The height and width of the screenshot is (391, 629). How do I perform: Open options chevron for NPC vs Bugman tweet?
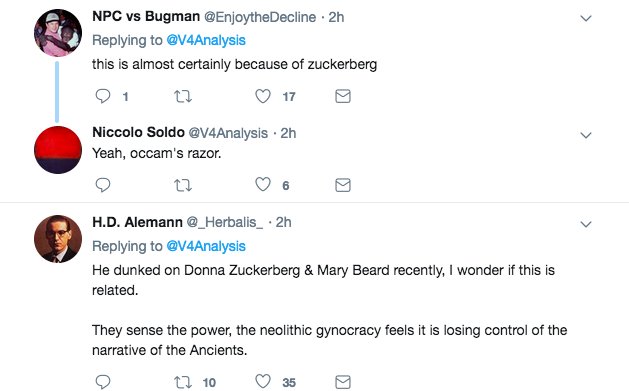click(586, 18)
